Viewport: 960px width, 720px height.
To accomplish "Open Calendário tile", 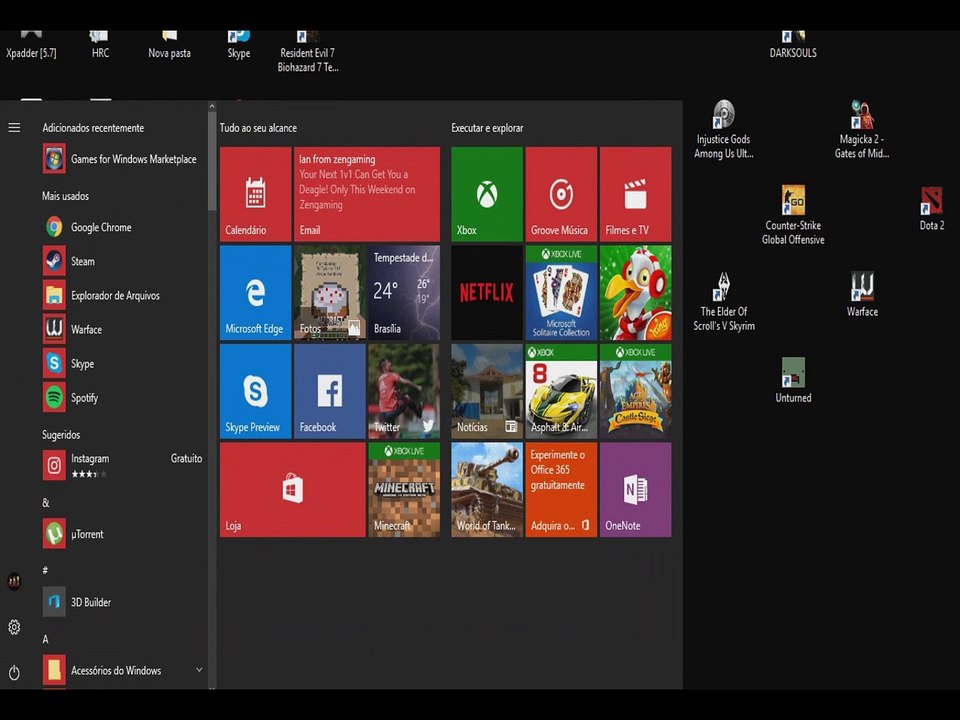I will point(255,194).
